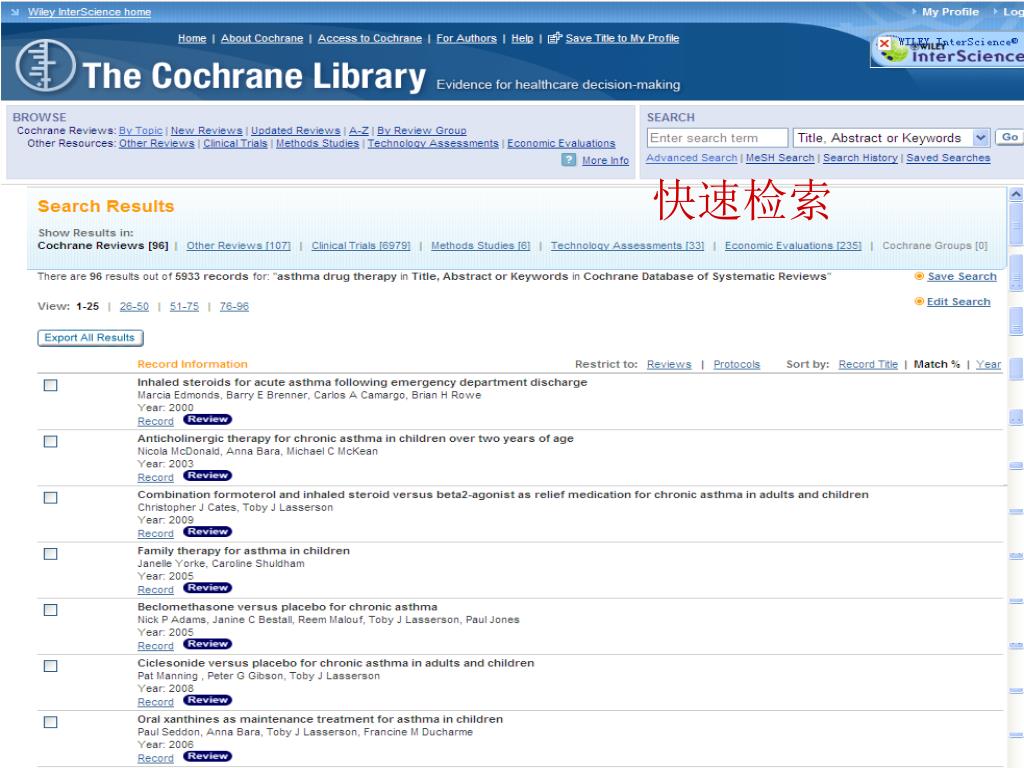This screenshot has width=1024, height=768.
Task: Open the MeSH Search link
Action: click(x=780, y=158)
